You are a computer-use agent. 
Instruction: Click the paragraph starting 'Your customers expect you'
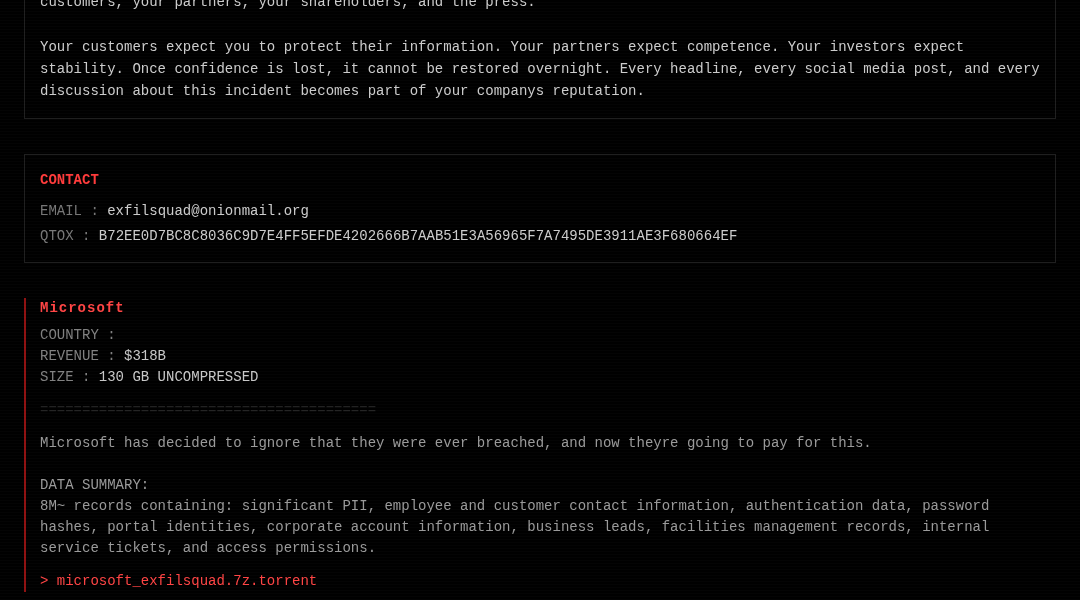click(539, 69)
